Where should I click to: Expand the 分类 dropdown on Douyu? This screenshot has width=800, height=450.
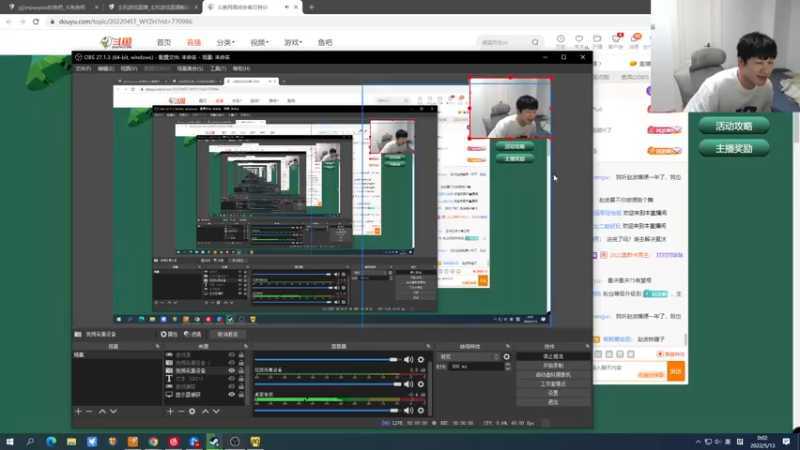[x=226, y=42]
